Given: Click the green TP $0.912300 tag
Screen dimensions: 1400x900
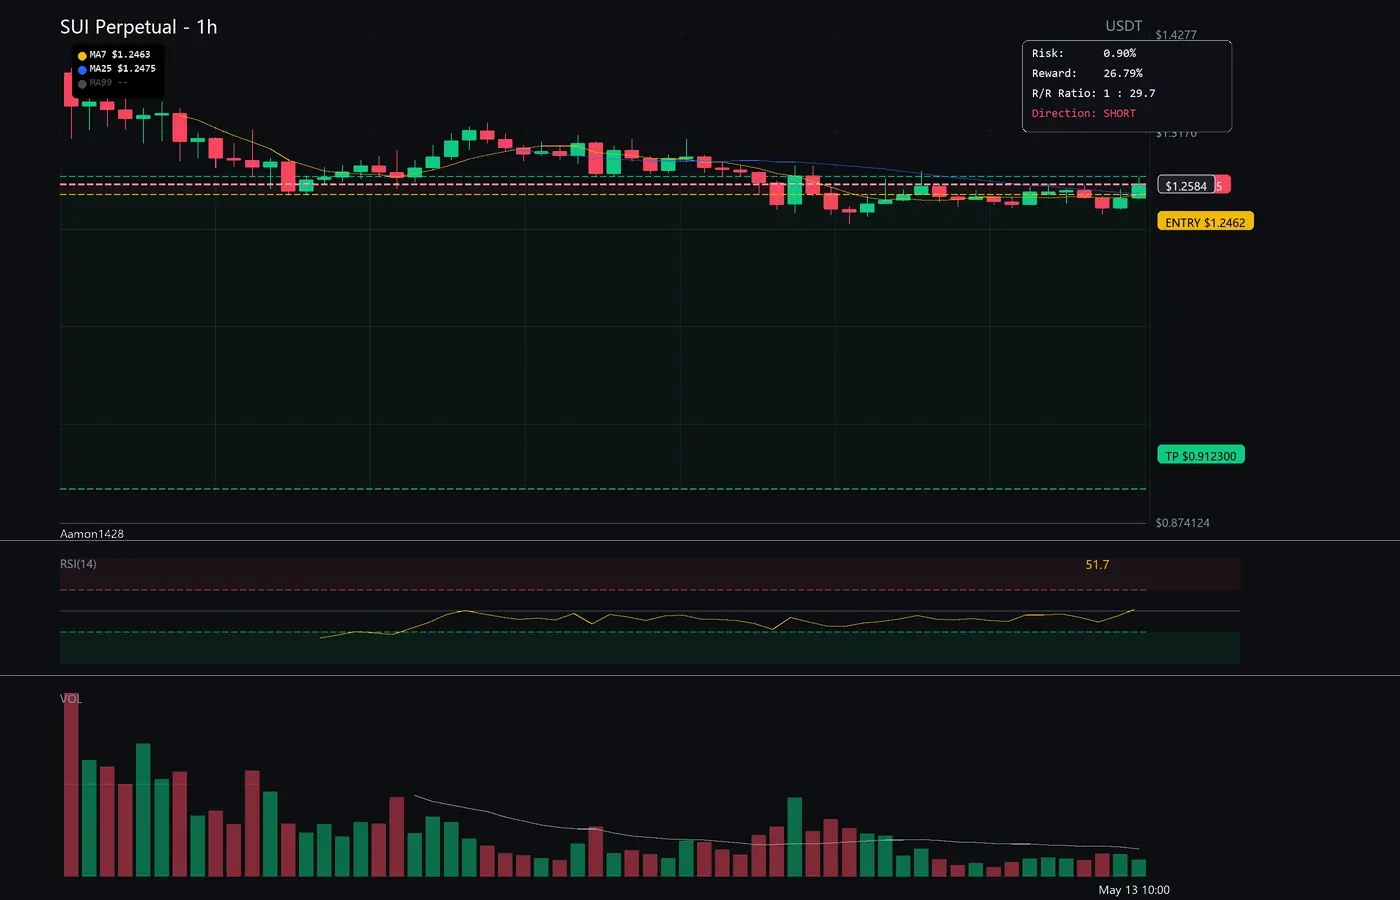Looking at the screenshot, I should (x=1200, y=455).
